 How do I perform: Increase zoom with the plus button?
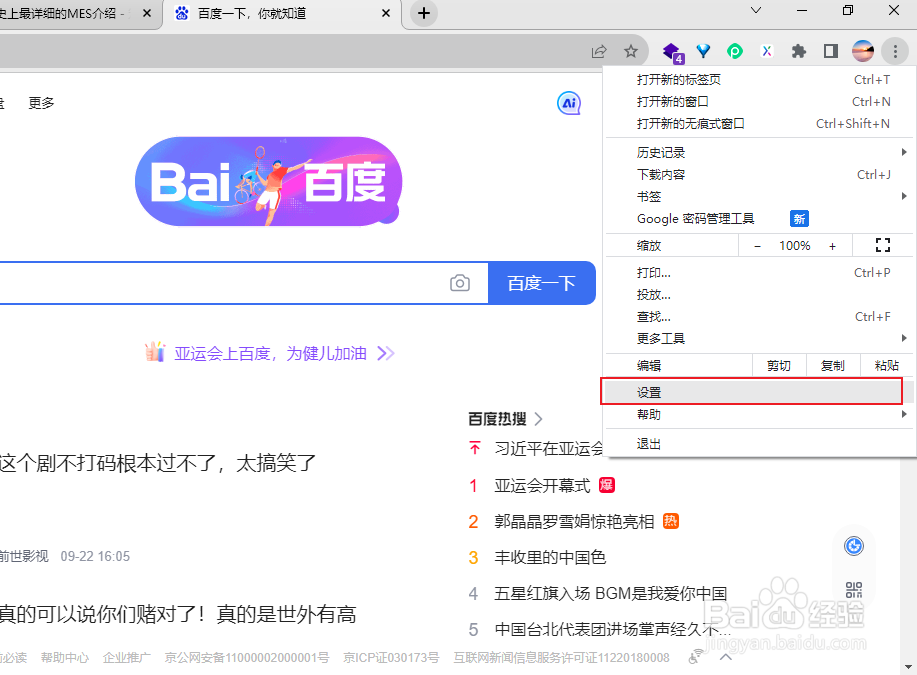[832, 246]
